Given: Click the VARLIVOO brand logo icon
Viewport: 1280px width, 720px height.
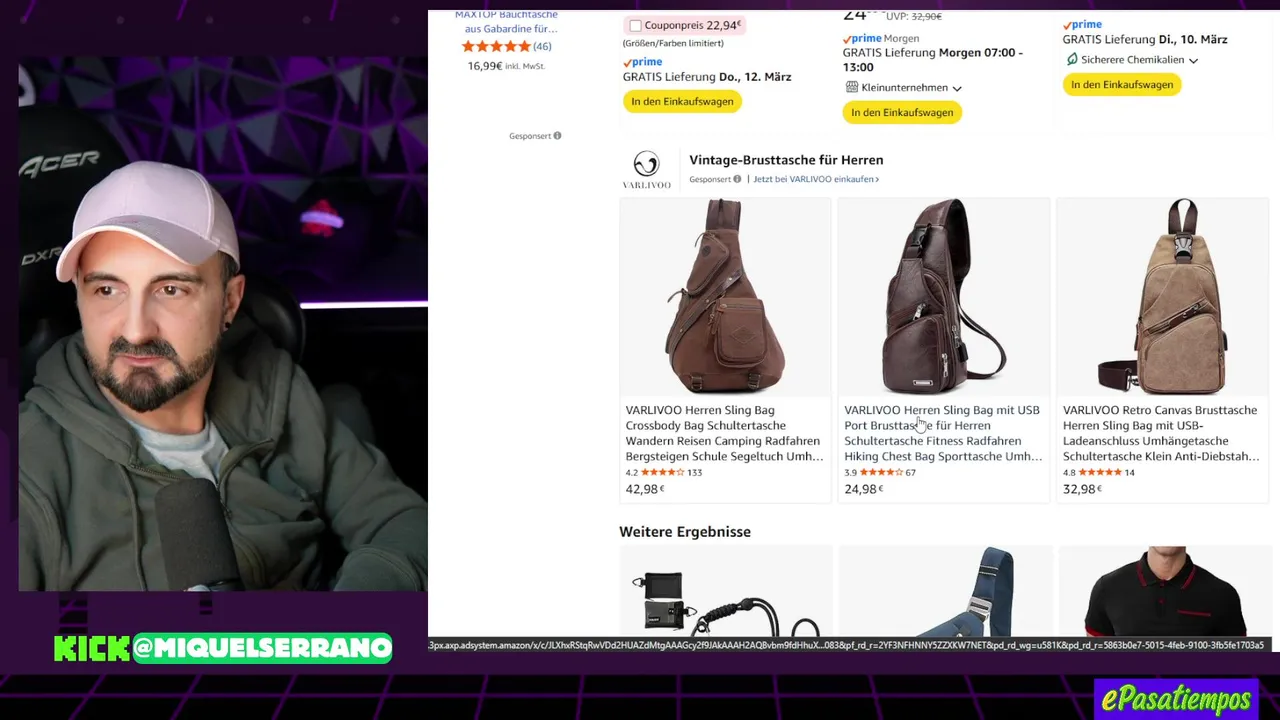Looking at the screenshot, I should [x=646, y=169].
